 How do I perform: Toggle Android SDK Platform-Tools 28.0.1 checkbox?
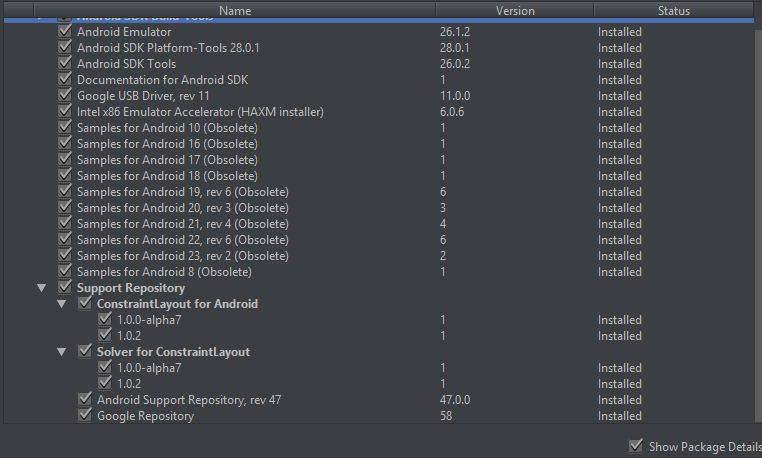65,48
